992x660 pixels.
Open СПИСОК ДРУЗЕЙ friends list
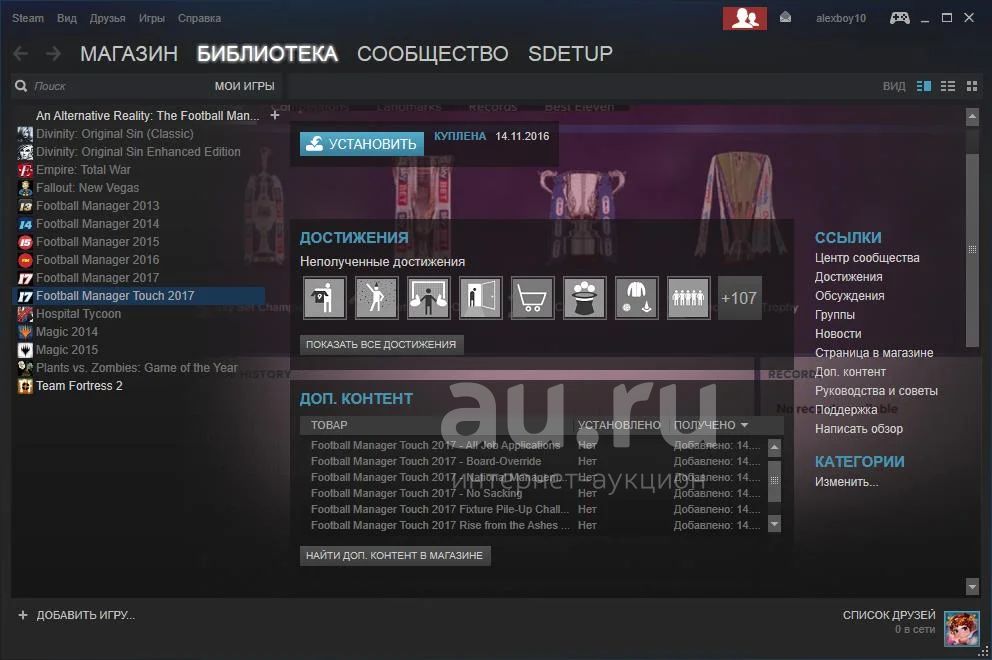click(889, 615)
